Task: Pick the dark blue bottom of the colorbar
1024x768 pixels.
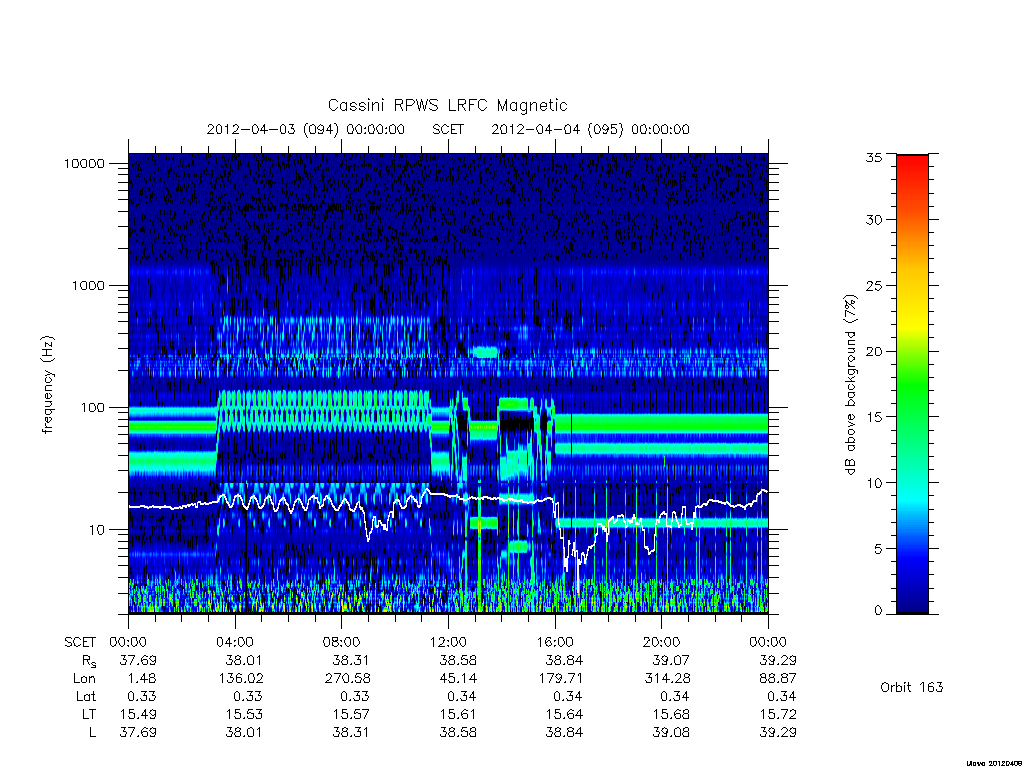Action: (x=912, y=601)
